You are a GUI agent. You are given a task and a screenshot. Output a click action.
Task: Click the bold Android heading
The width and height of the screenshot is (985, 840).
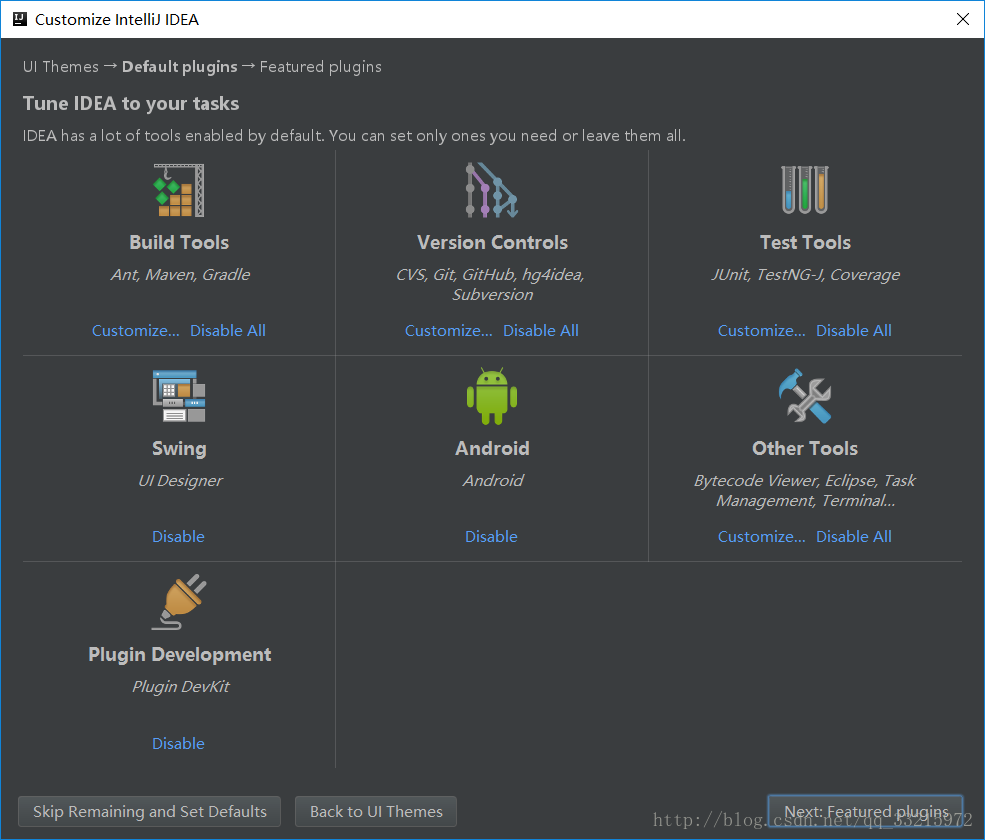coord(492,449)
